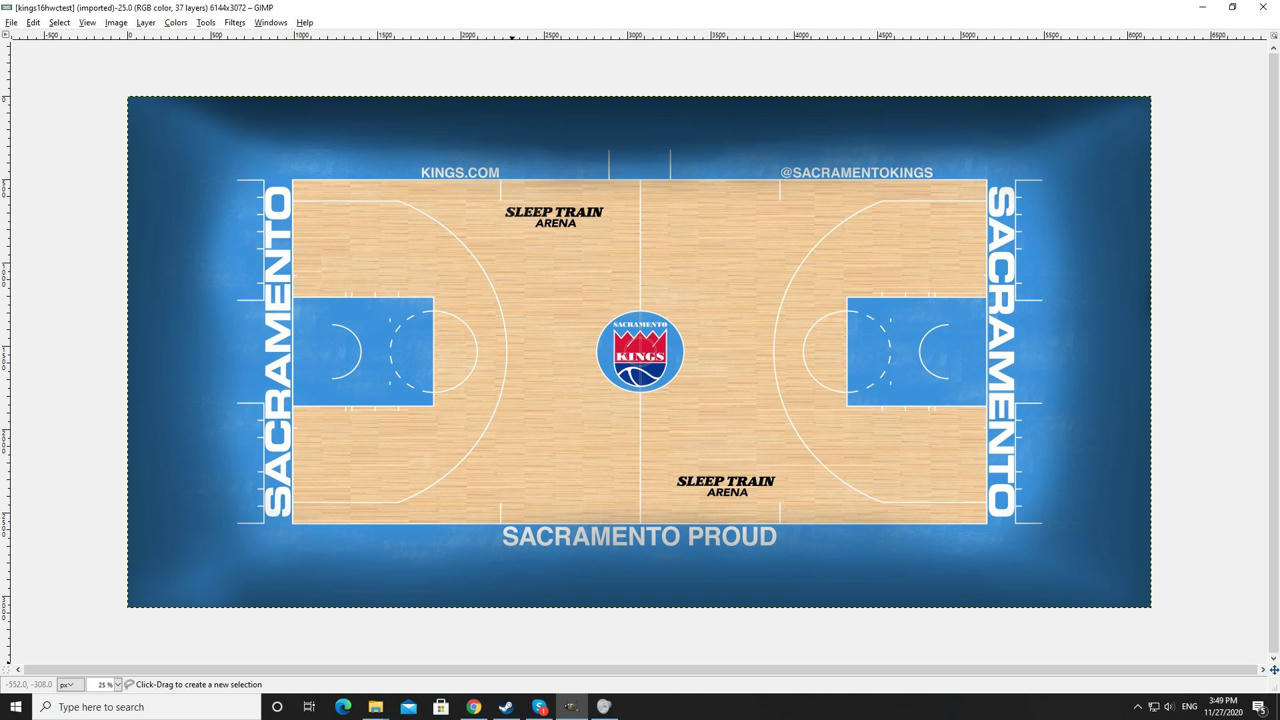Expand the zoom level dropdown arrow
1280x720 pixels.
coord(118,685)
